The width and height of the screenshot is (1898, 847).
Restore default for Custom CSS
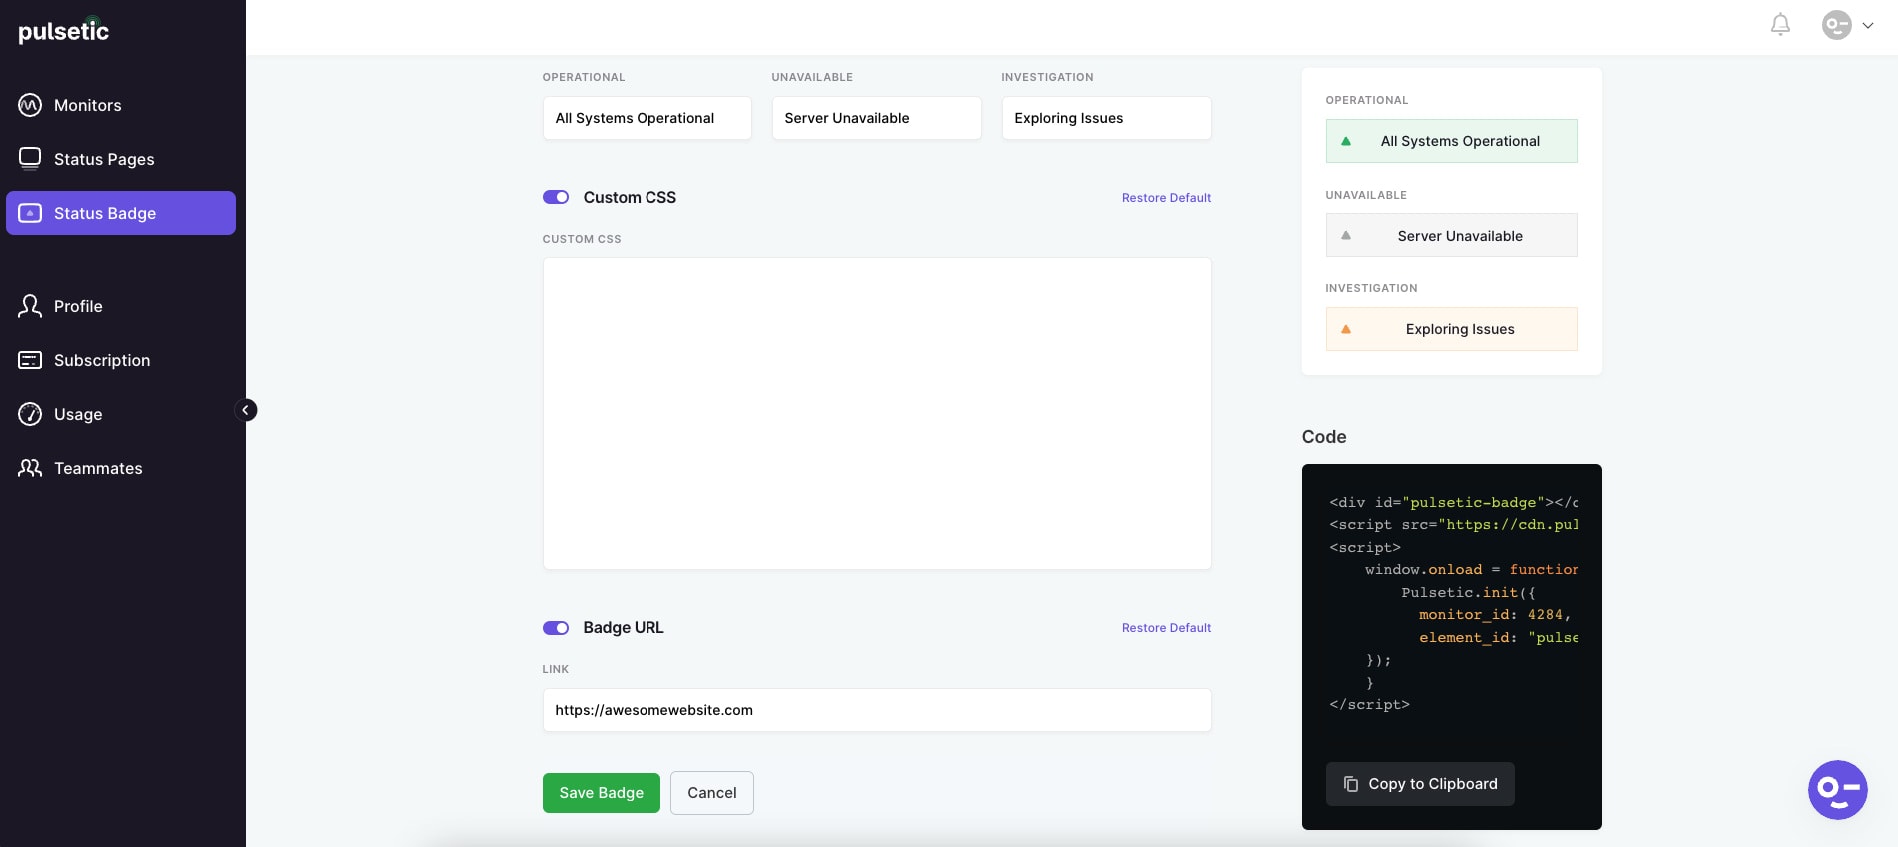click(1166, 198)
